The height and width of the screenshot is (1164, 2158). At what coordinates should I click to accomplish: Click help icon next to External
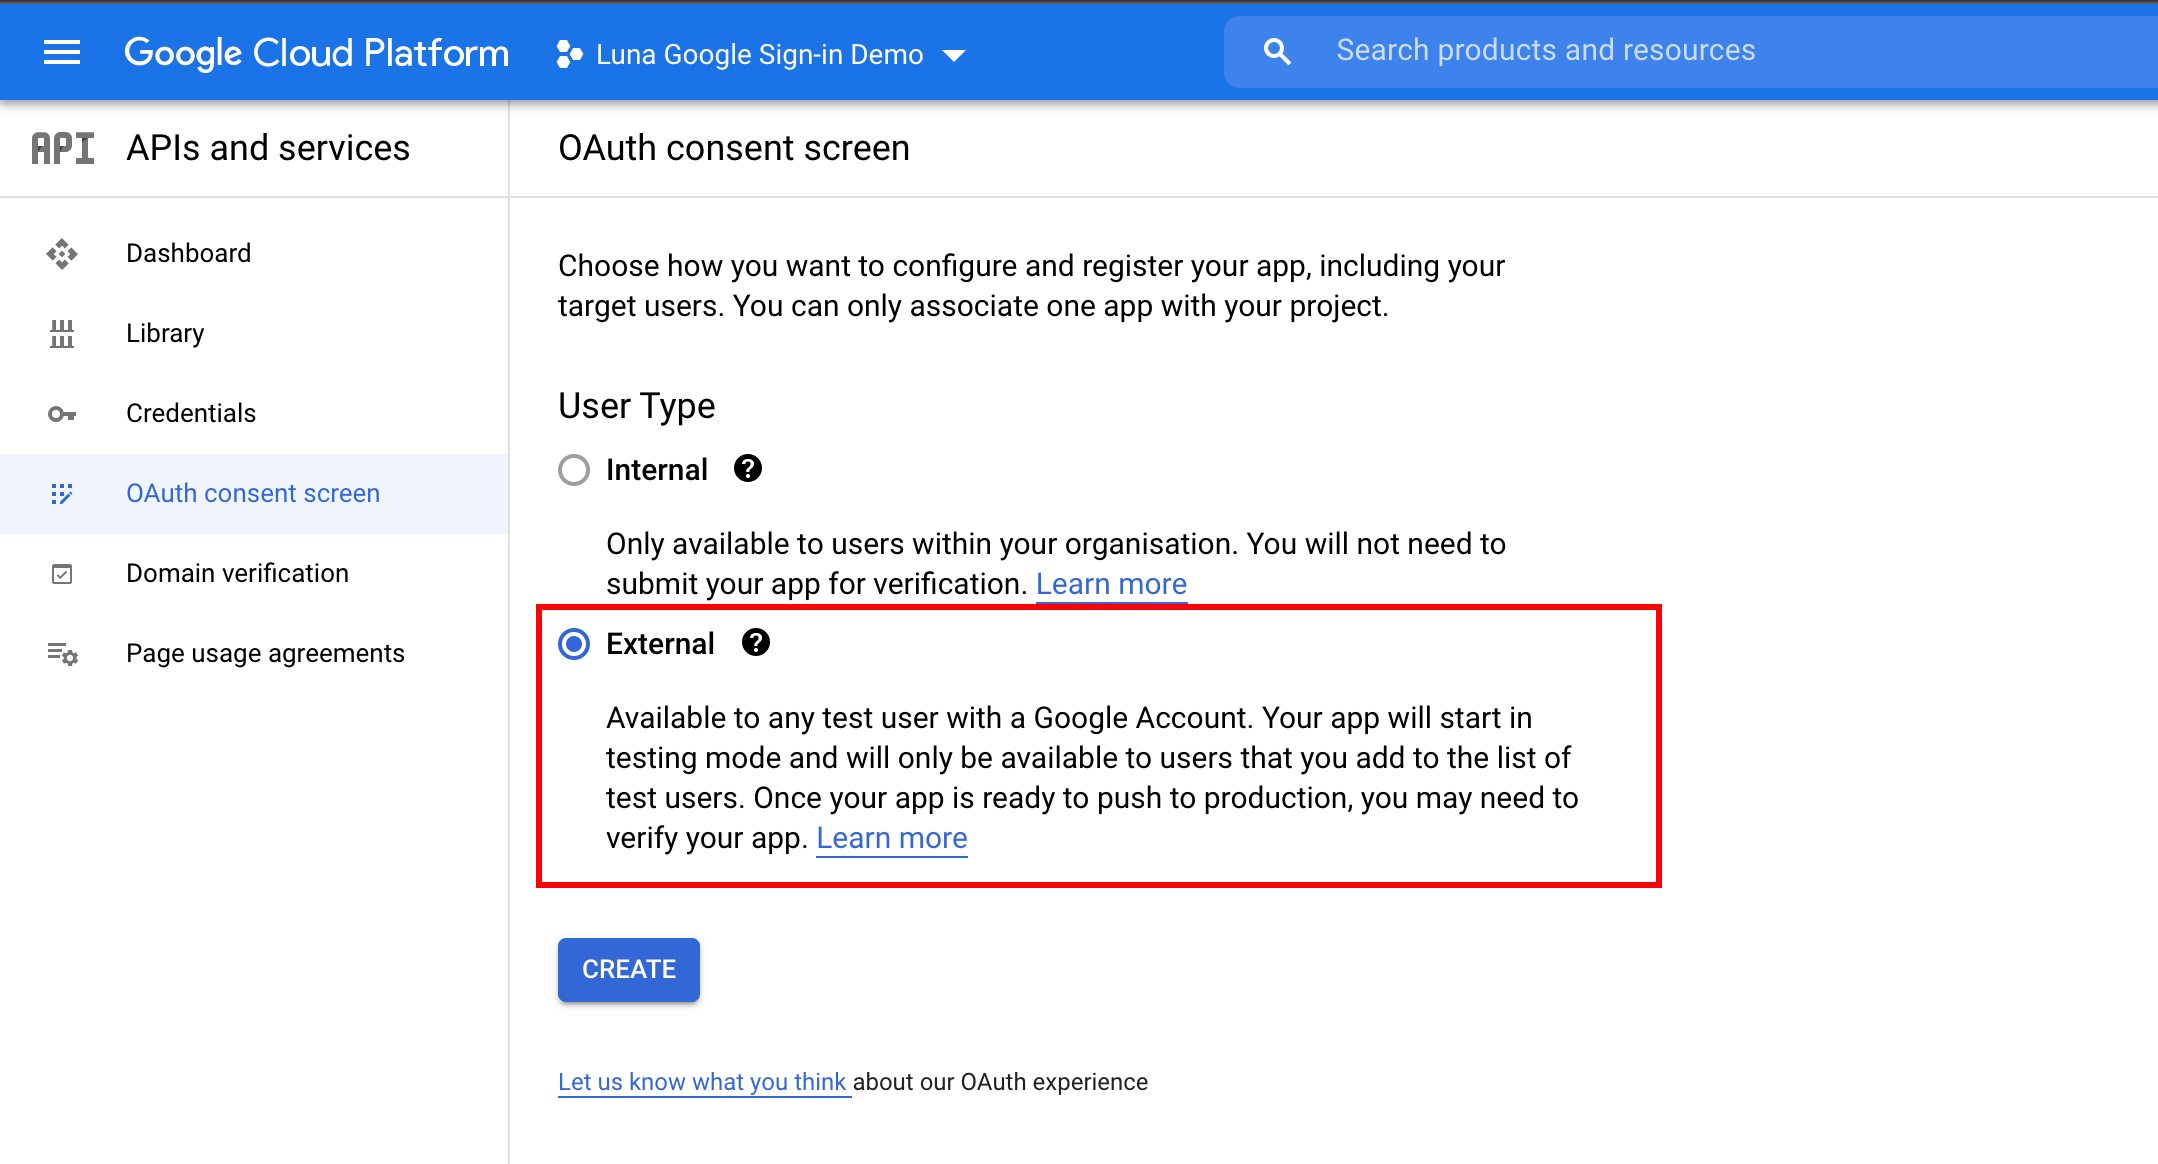(756, 642)
